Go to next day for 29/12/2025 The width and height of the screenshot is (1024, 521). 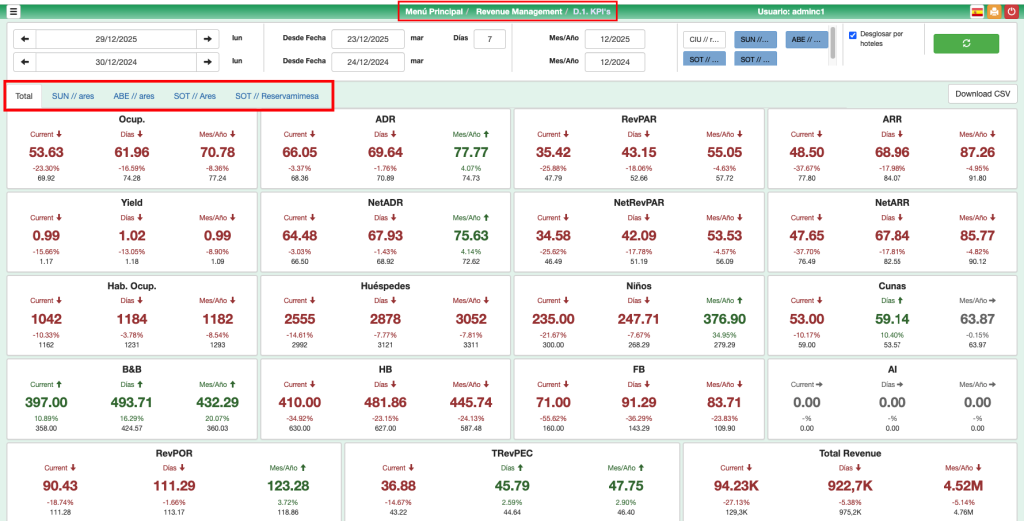click(207, 39)
